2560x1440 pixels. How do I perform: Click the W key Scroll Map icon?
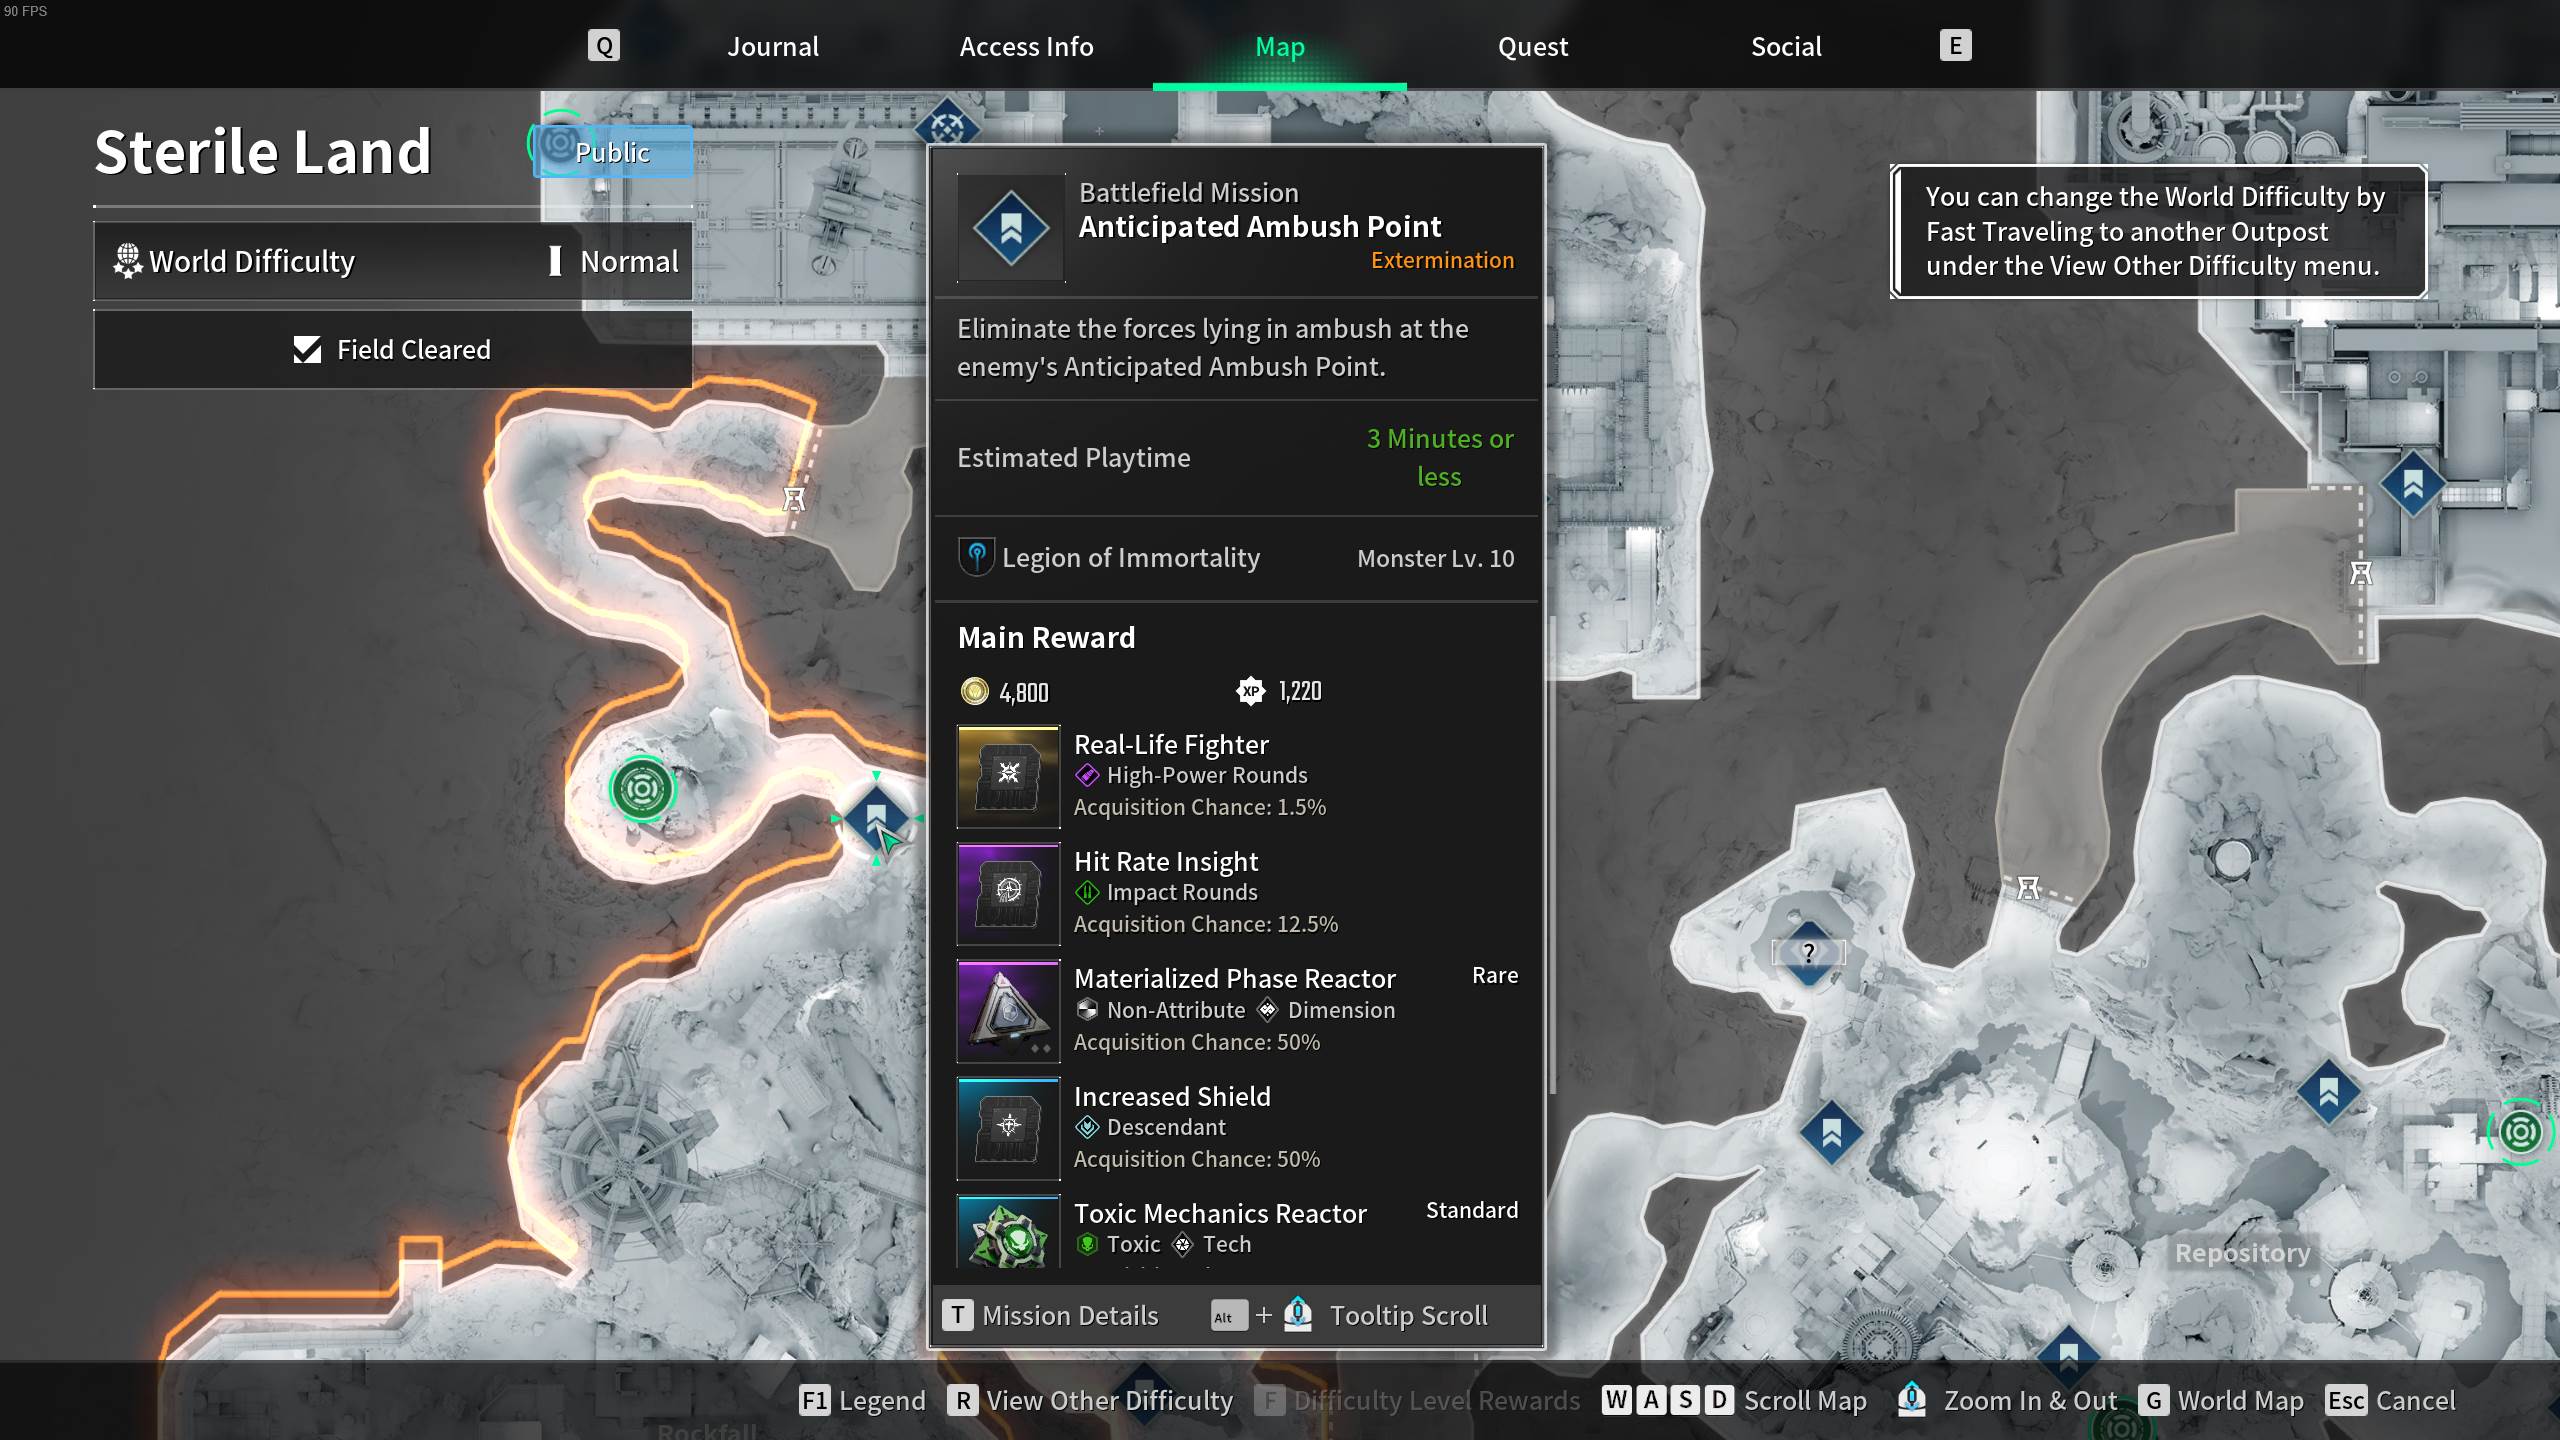(1617, 1400)
